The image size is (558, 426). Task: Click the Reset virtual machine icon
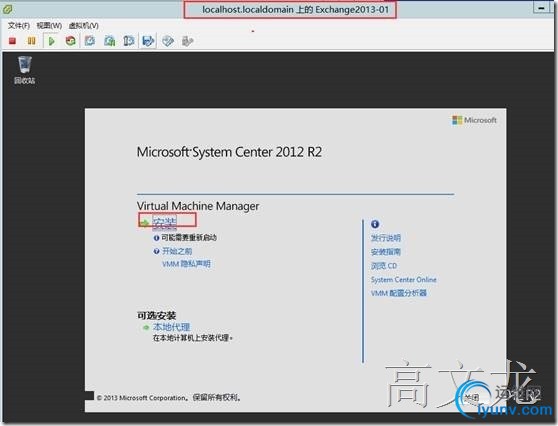coord(71,41)
